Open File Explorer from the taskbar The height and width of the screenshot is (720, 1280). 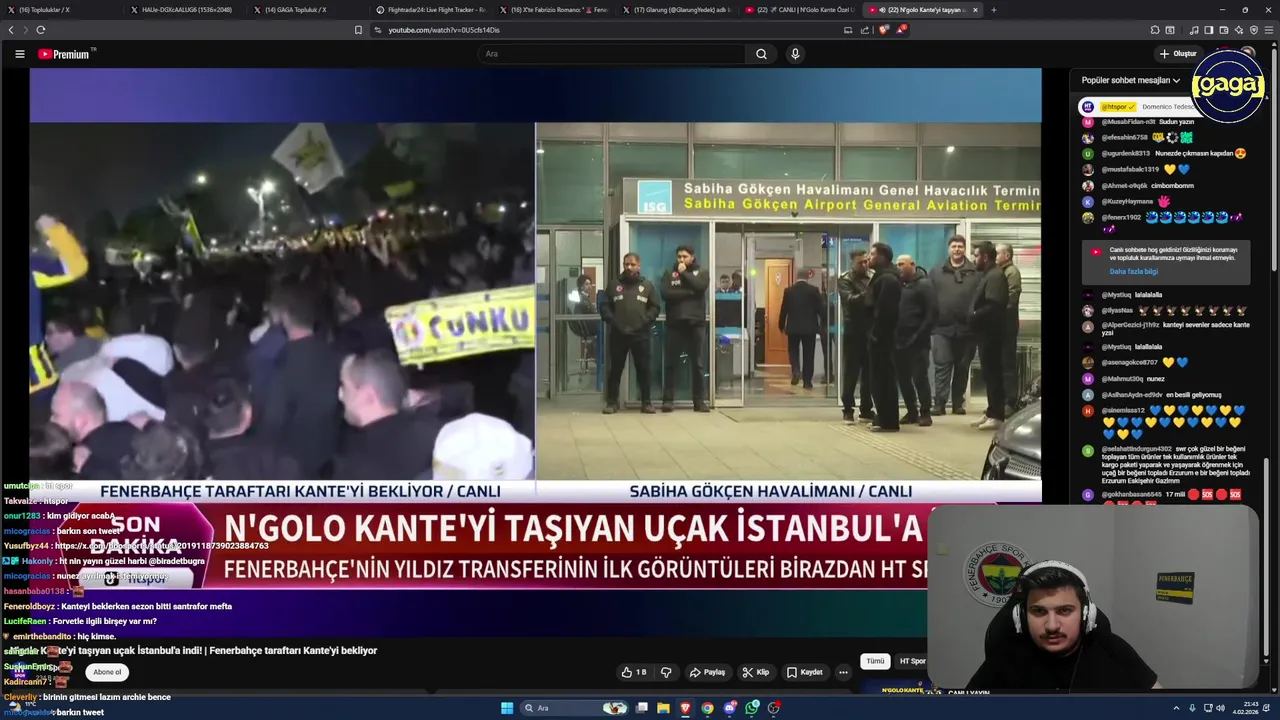tap(663, 708)
